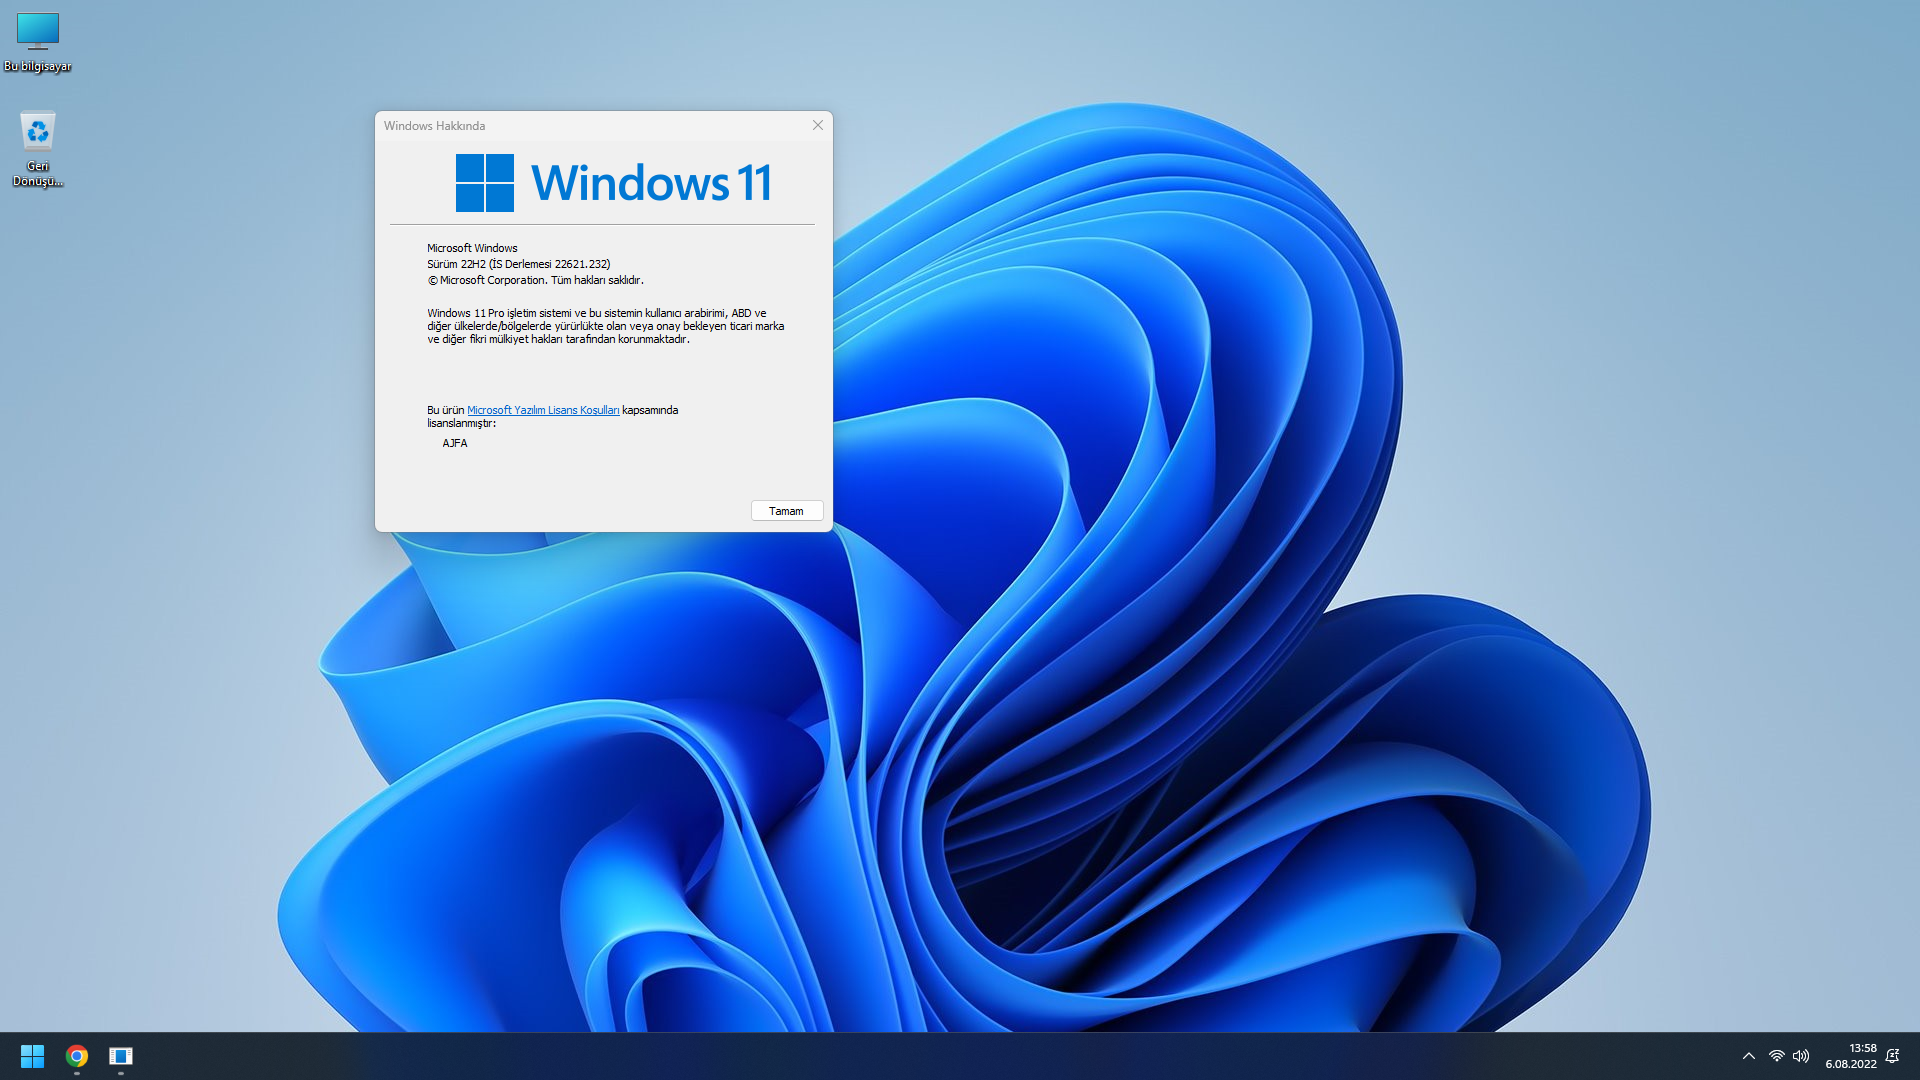Image resolution: width=1920 pixels, height=1080 pixels.
Task: Open Microsoft Yazılım Lisans Koşulları link
Action: point(543,410)
